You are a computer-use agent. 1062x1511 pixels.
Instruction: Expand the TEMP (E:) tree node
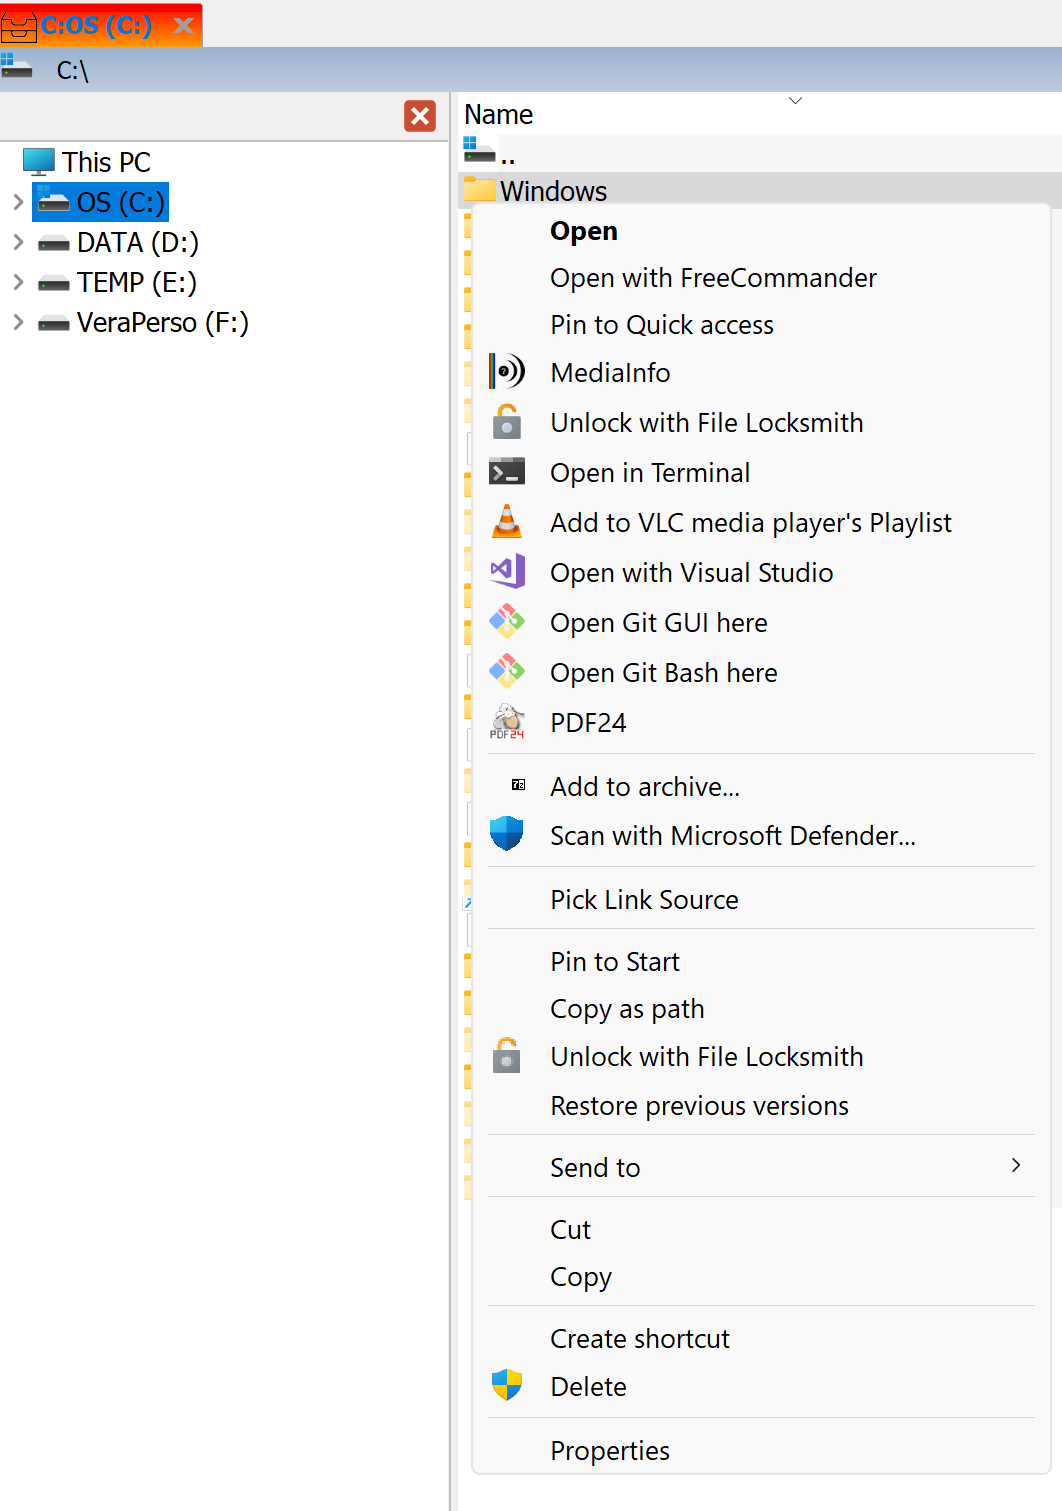click(x=18, y=282)
